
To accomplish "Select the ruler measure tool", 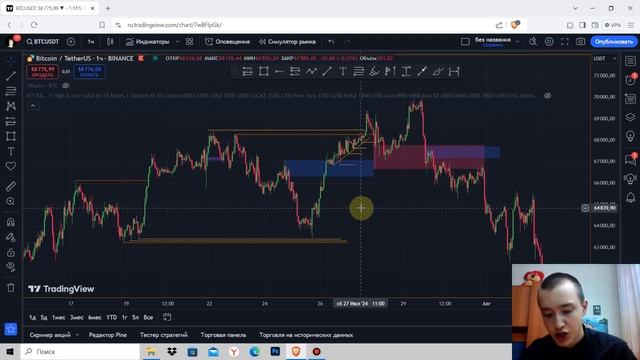I will tap(11, 187).
